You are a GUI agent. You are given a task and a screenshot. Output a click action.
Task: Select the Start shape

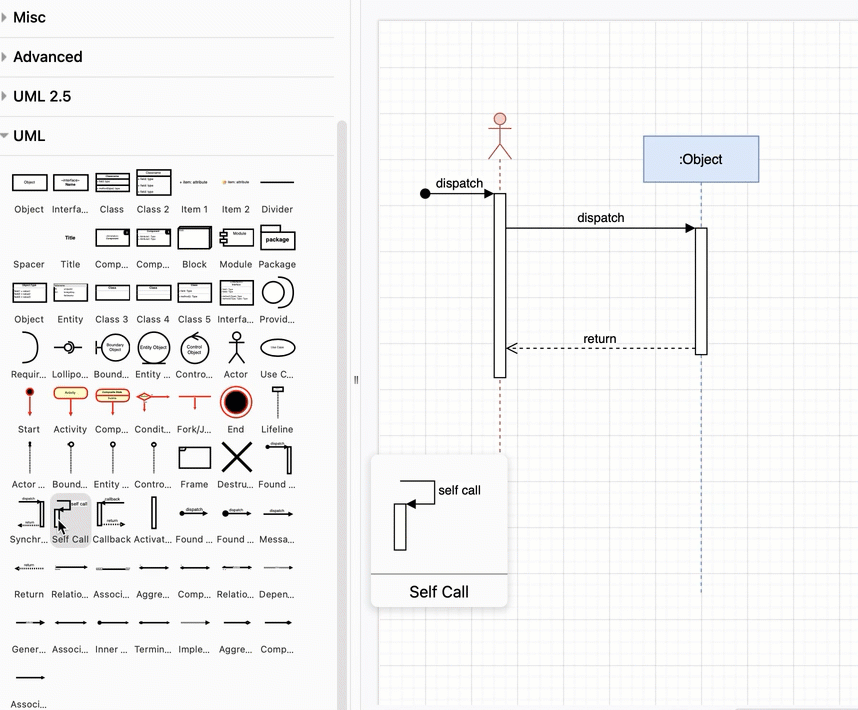[x=29, y=402]
